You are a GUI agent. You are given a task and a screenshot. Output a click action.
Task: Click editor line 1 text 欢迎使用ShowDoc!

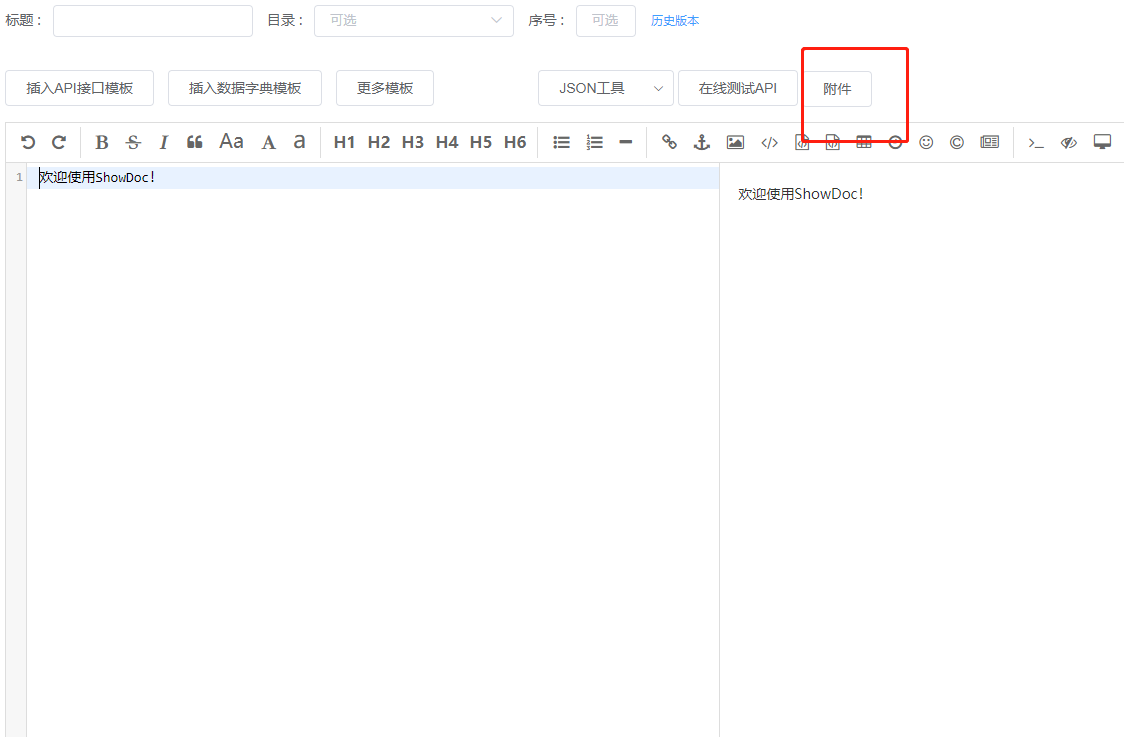pyautogui.click(x=97, y=177)
